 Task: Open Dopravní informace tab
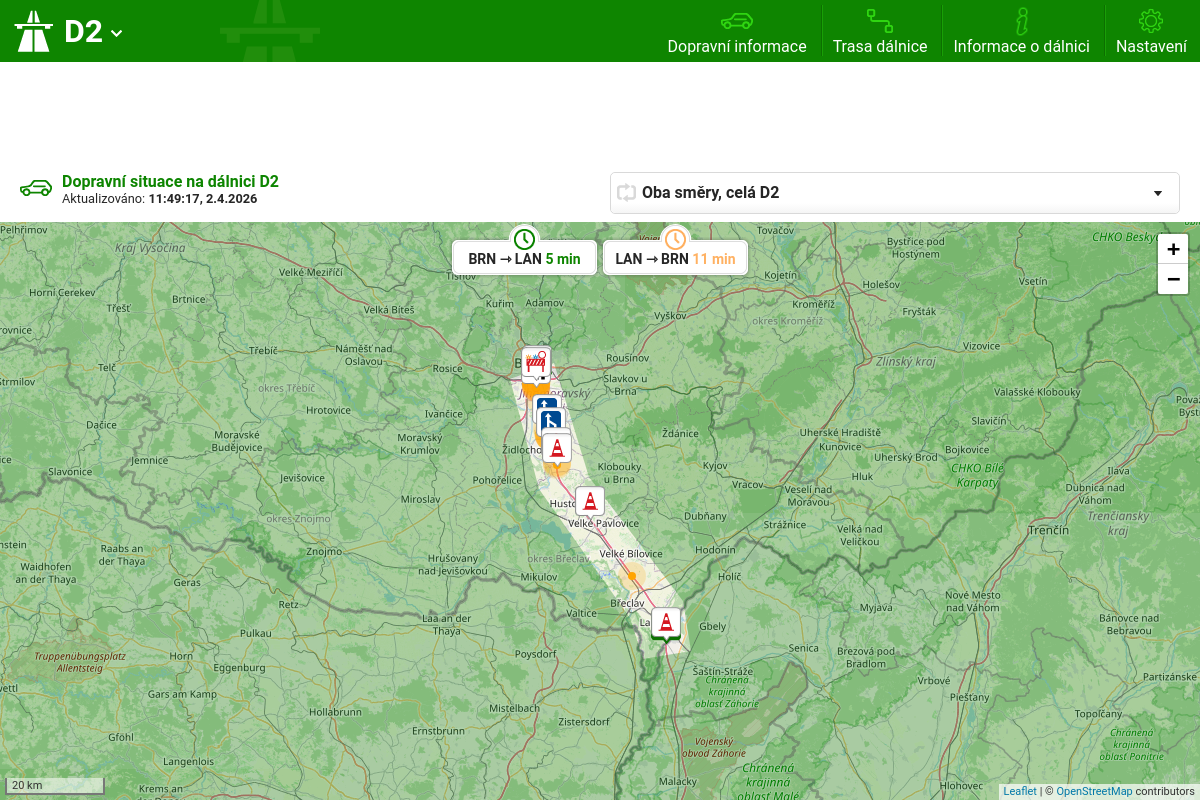(737, 32)
